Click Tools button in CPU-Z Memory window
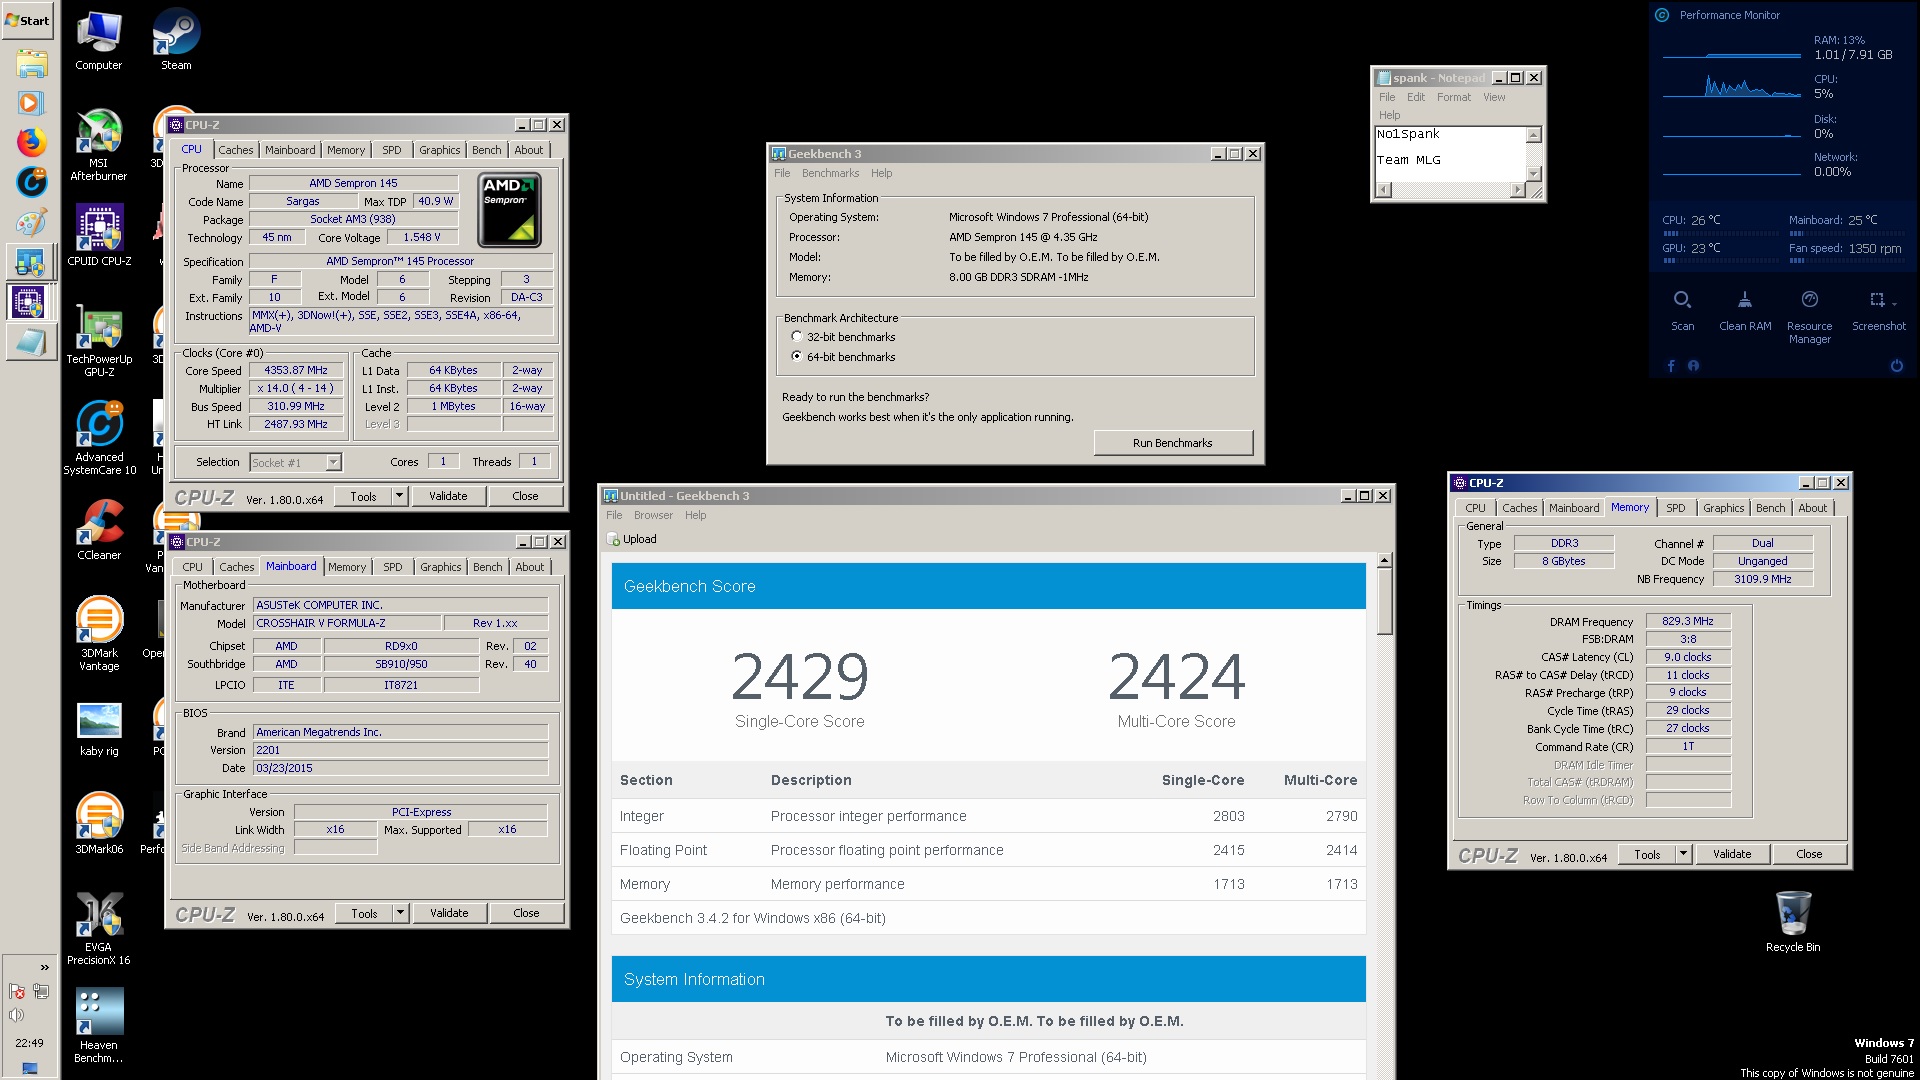This screenshot has height=1080, width=1920. pyautogui.click(x=1647, y=854)
